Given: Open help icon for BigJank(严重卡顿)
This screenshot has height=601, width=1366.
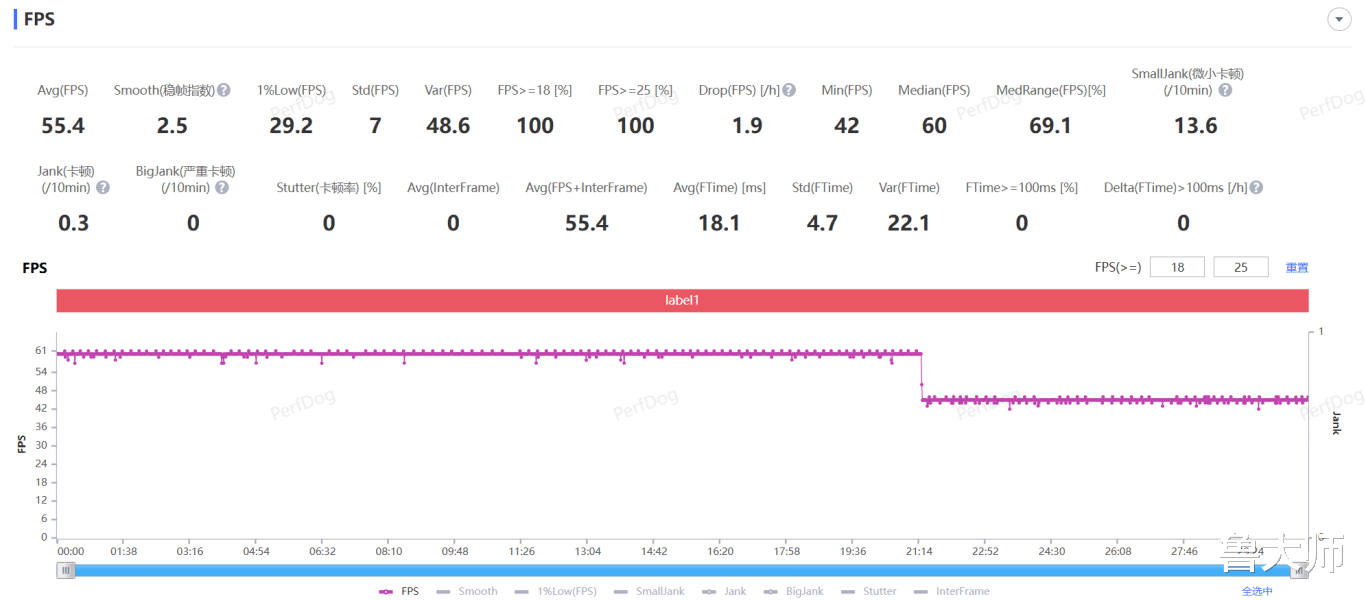Looking at the screenshot, I should click(x=222, y=187).
